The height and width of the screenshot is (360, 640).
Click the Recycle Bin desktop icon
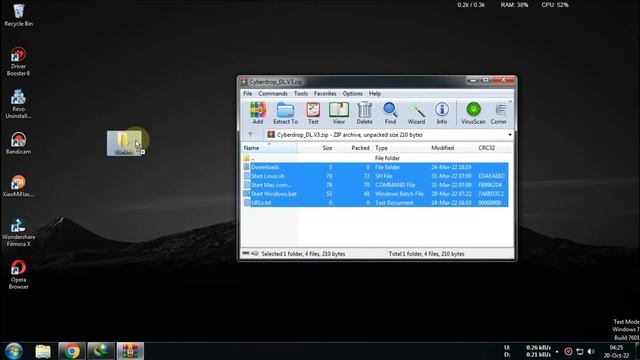(x=18, y=15)
